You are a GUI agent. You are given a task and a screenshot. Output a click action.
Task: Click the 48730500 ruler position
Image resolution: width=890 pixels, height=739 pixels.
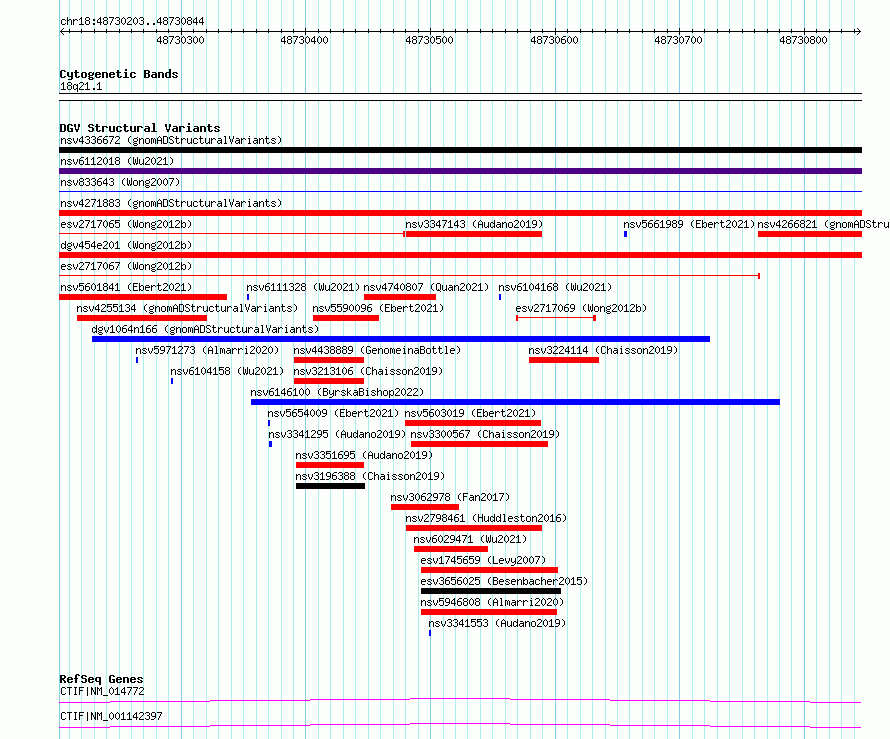click(430, 40)
